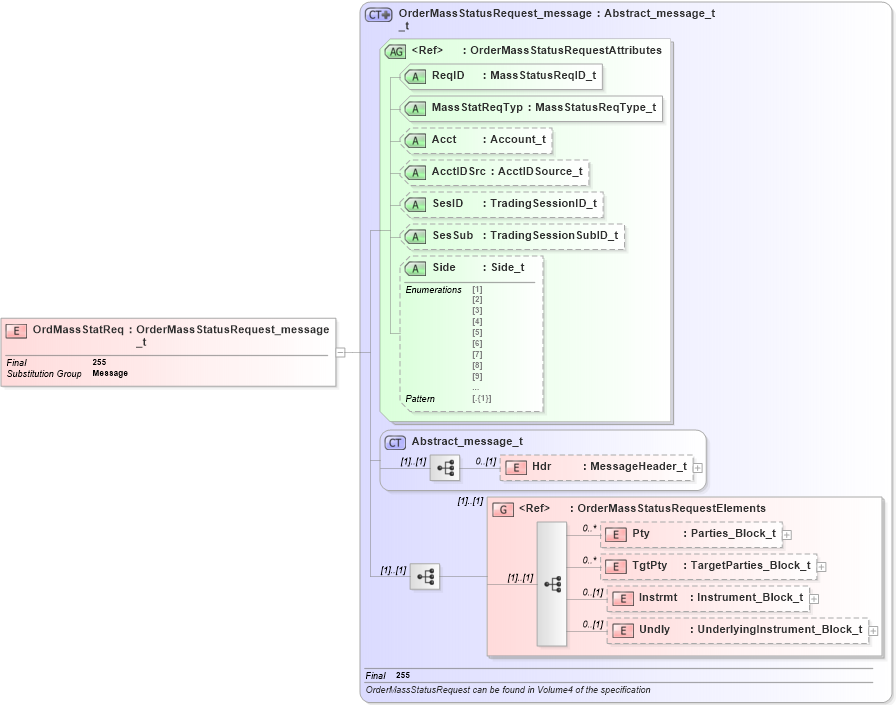This screenshot has height=705, width=896.
Task: Expand the Hdr MessageHeader_t element
Action: (700, 466)
